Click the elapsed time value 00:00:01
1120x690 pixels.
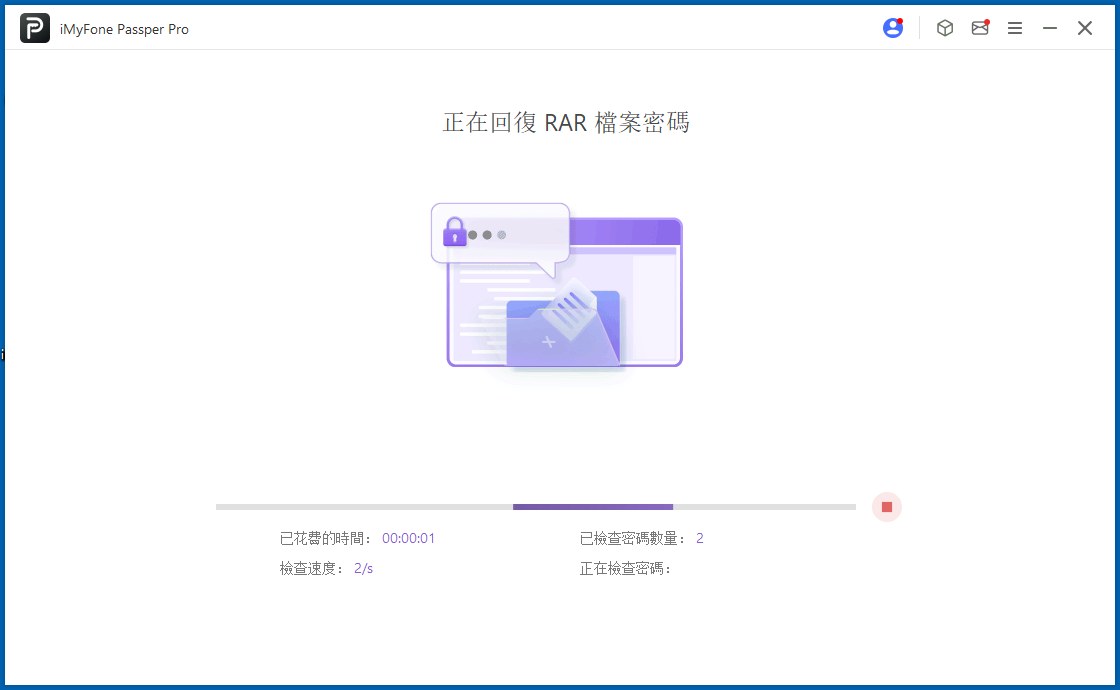[409, 539]
